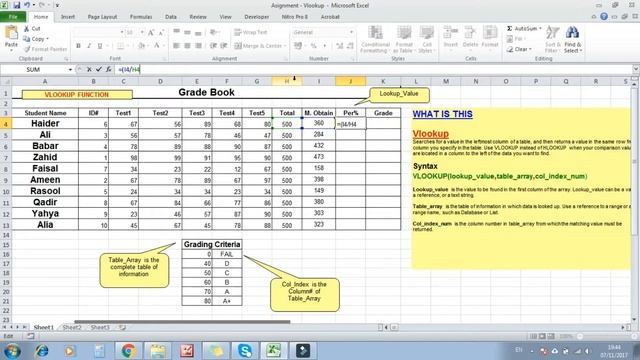Open Windows Start button

[x=12, y=351]
